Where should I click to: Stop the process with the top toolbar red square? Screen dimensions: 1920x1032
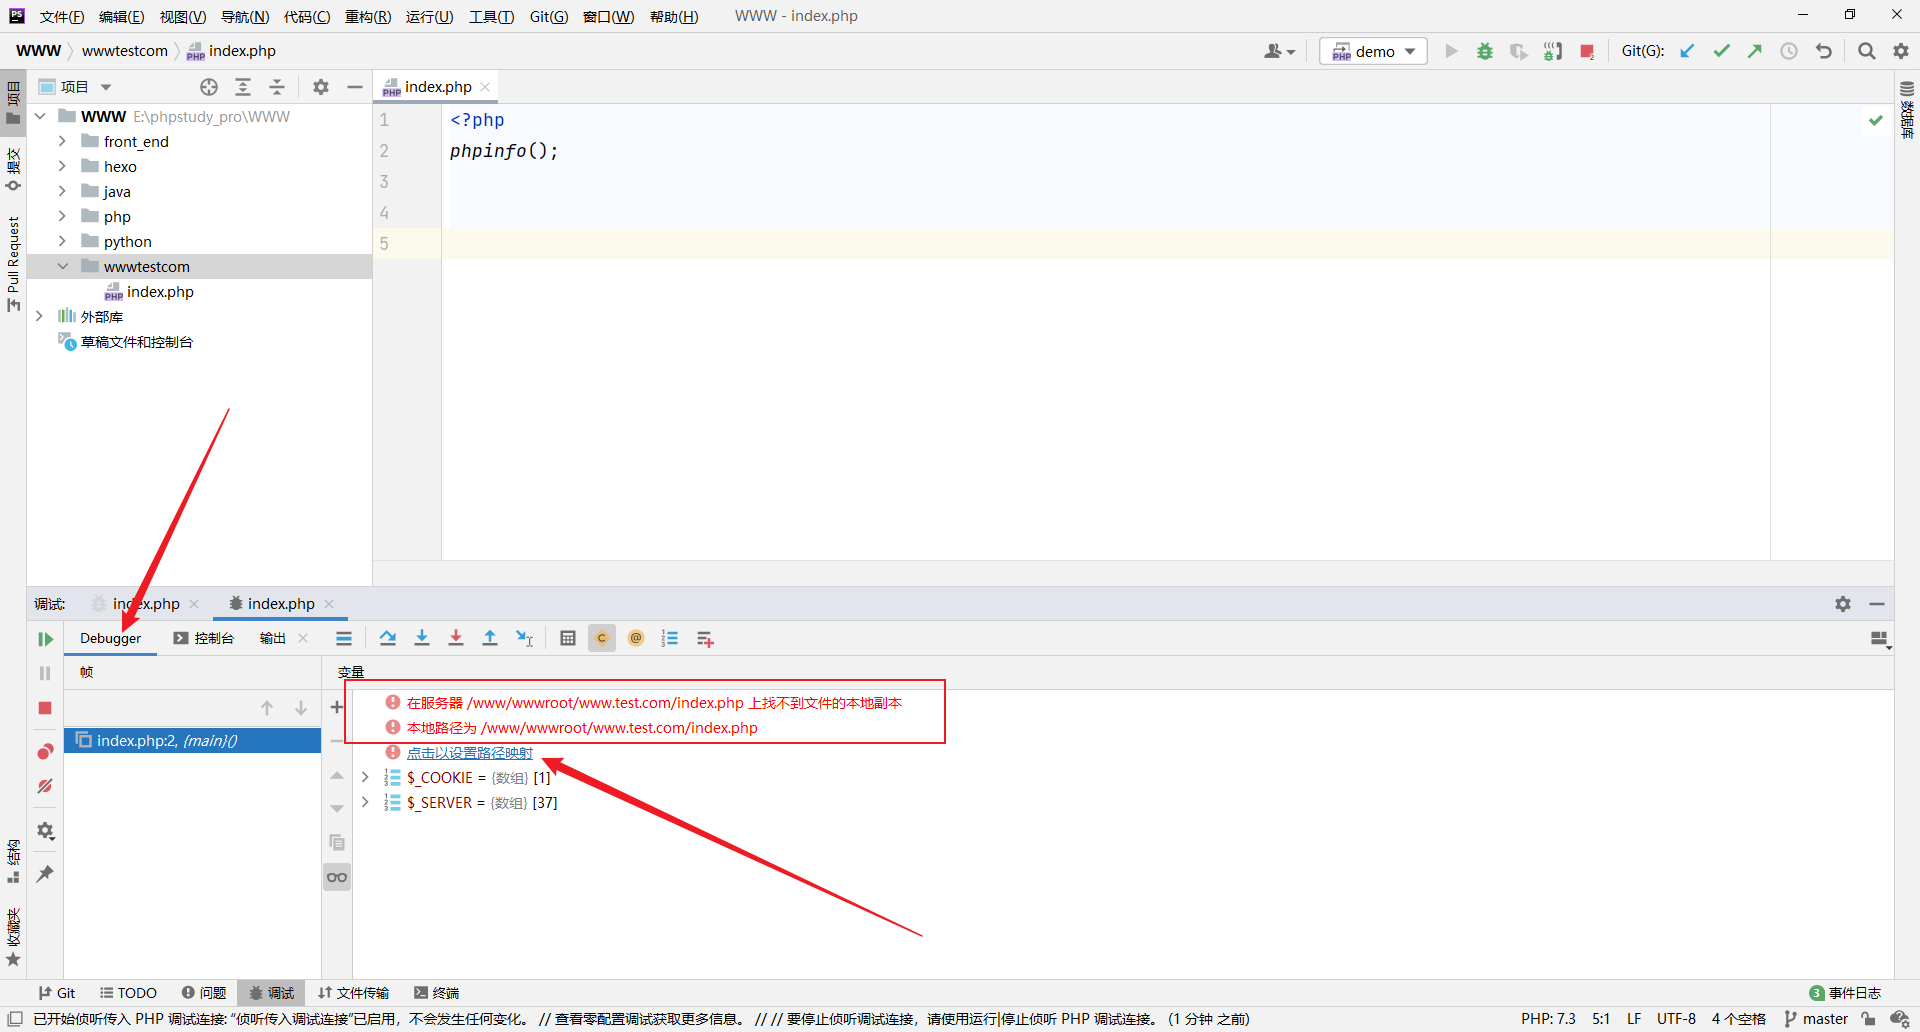pyautogui.click(x=1587, y=51)
